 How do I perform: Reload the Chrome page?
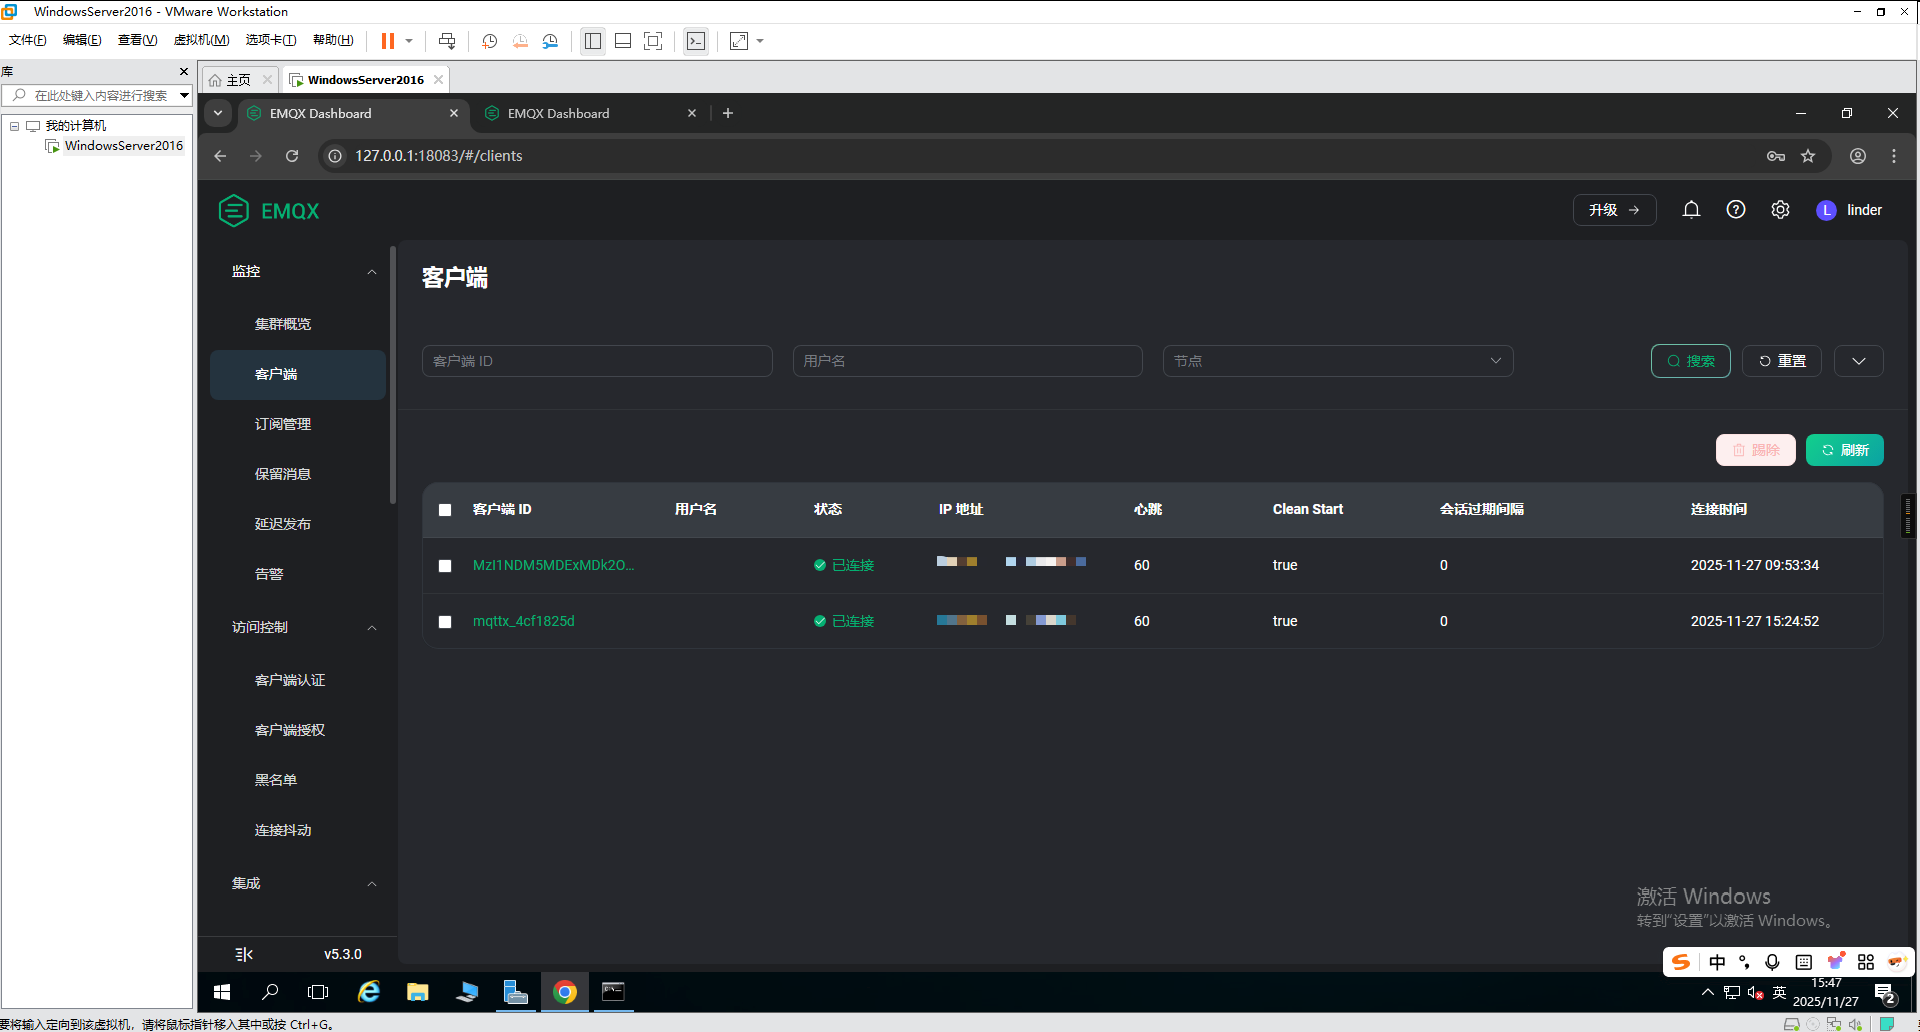[292, 156]
